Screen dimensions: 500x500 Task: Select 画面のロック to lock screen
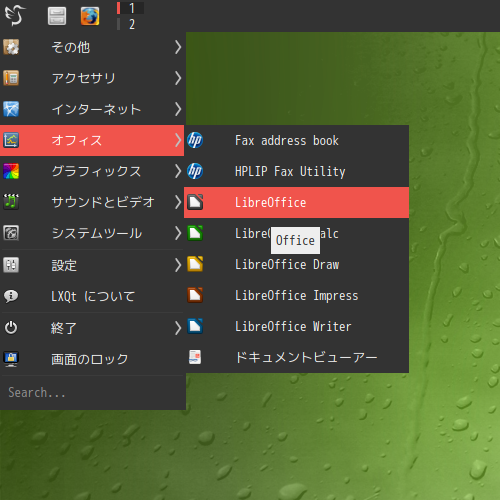click(92, 359)
